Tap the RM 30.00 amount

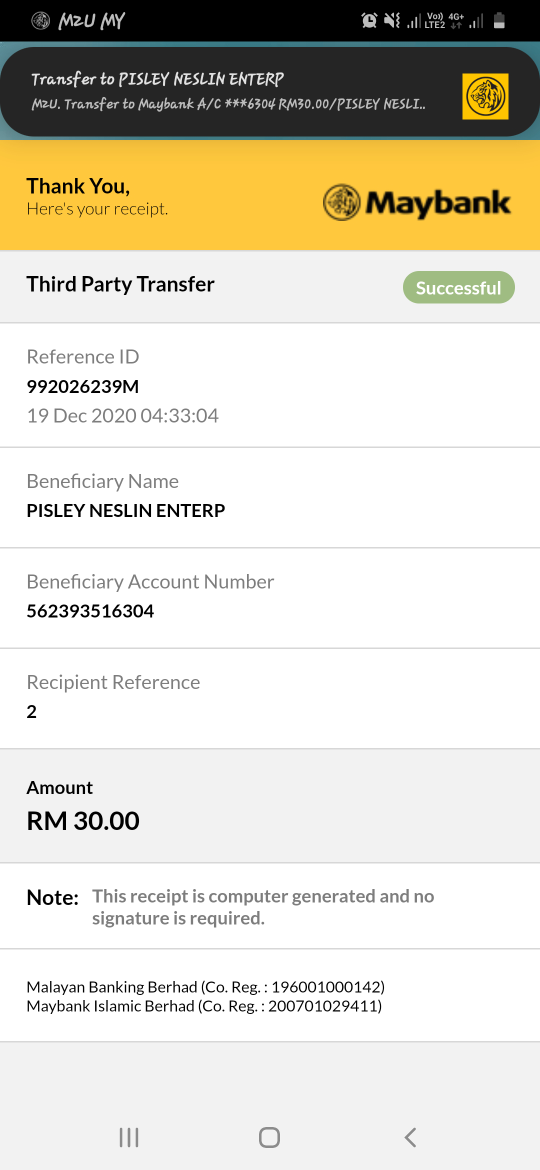tap(83, 821)
